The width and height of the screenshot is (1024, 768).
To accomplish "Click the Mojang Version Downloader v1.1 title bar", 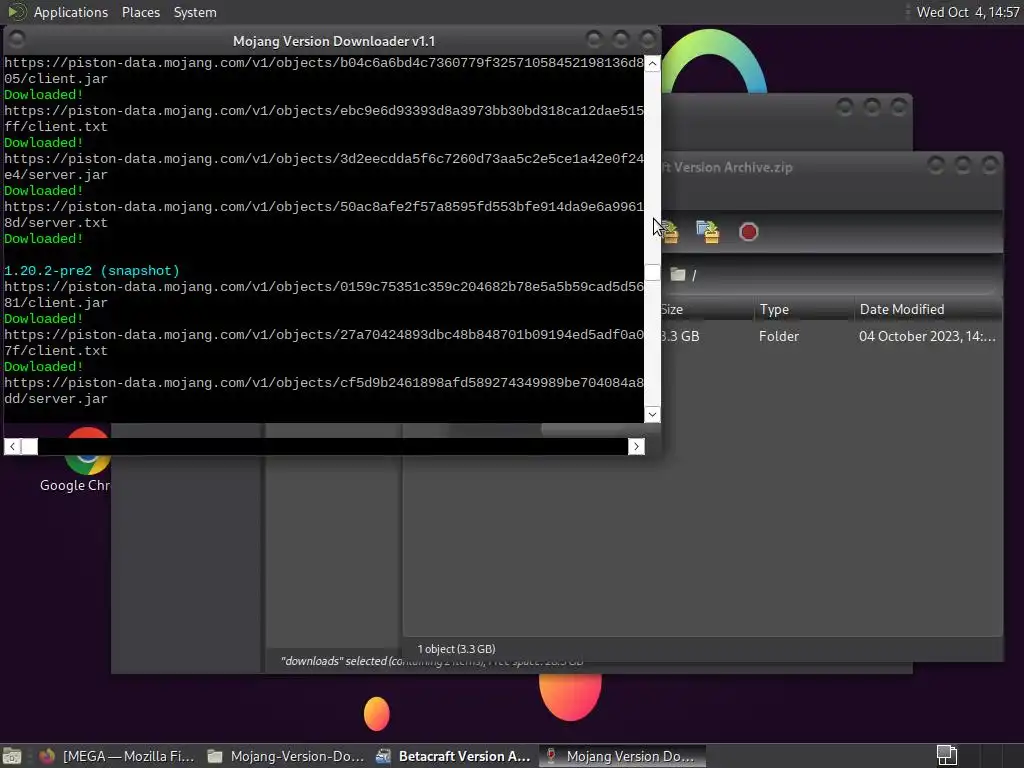I will (334, 41).
